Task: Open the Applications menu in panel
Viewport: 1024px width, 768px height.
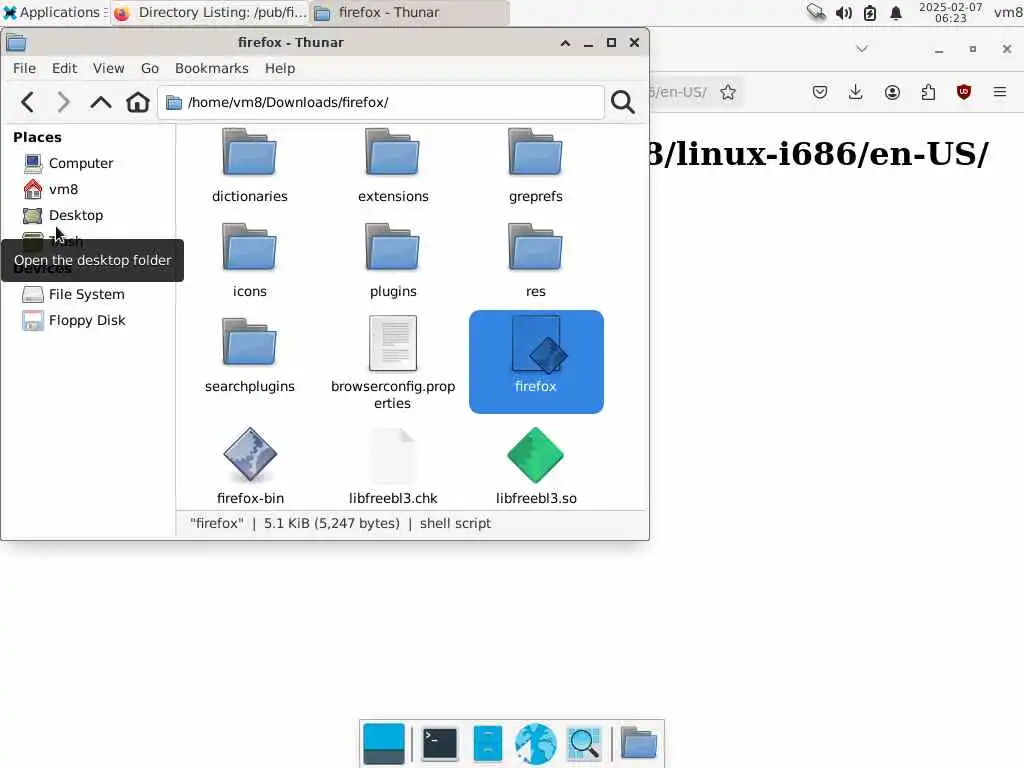Action: click(52, 12)
